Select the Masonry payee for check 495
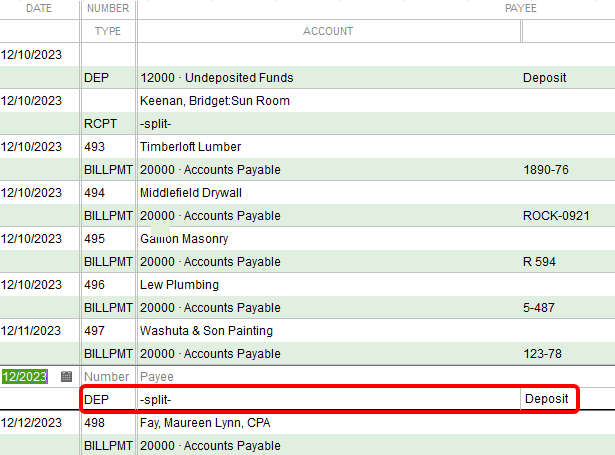This screenshot has height=455, width=615. (184, 239)
